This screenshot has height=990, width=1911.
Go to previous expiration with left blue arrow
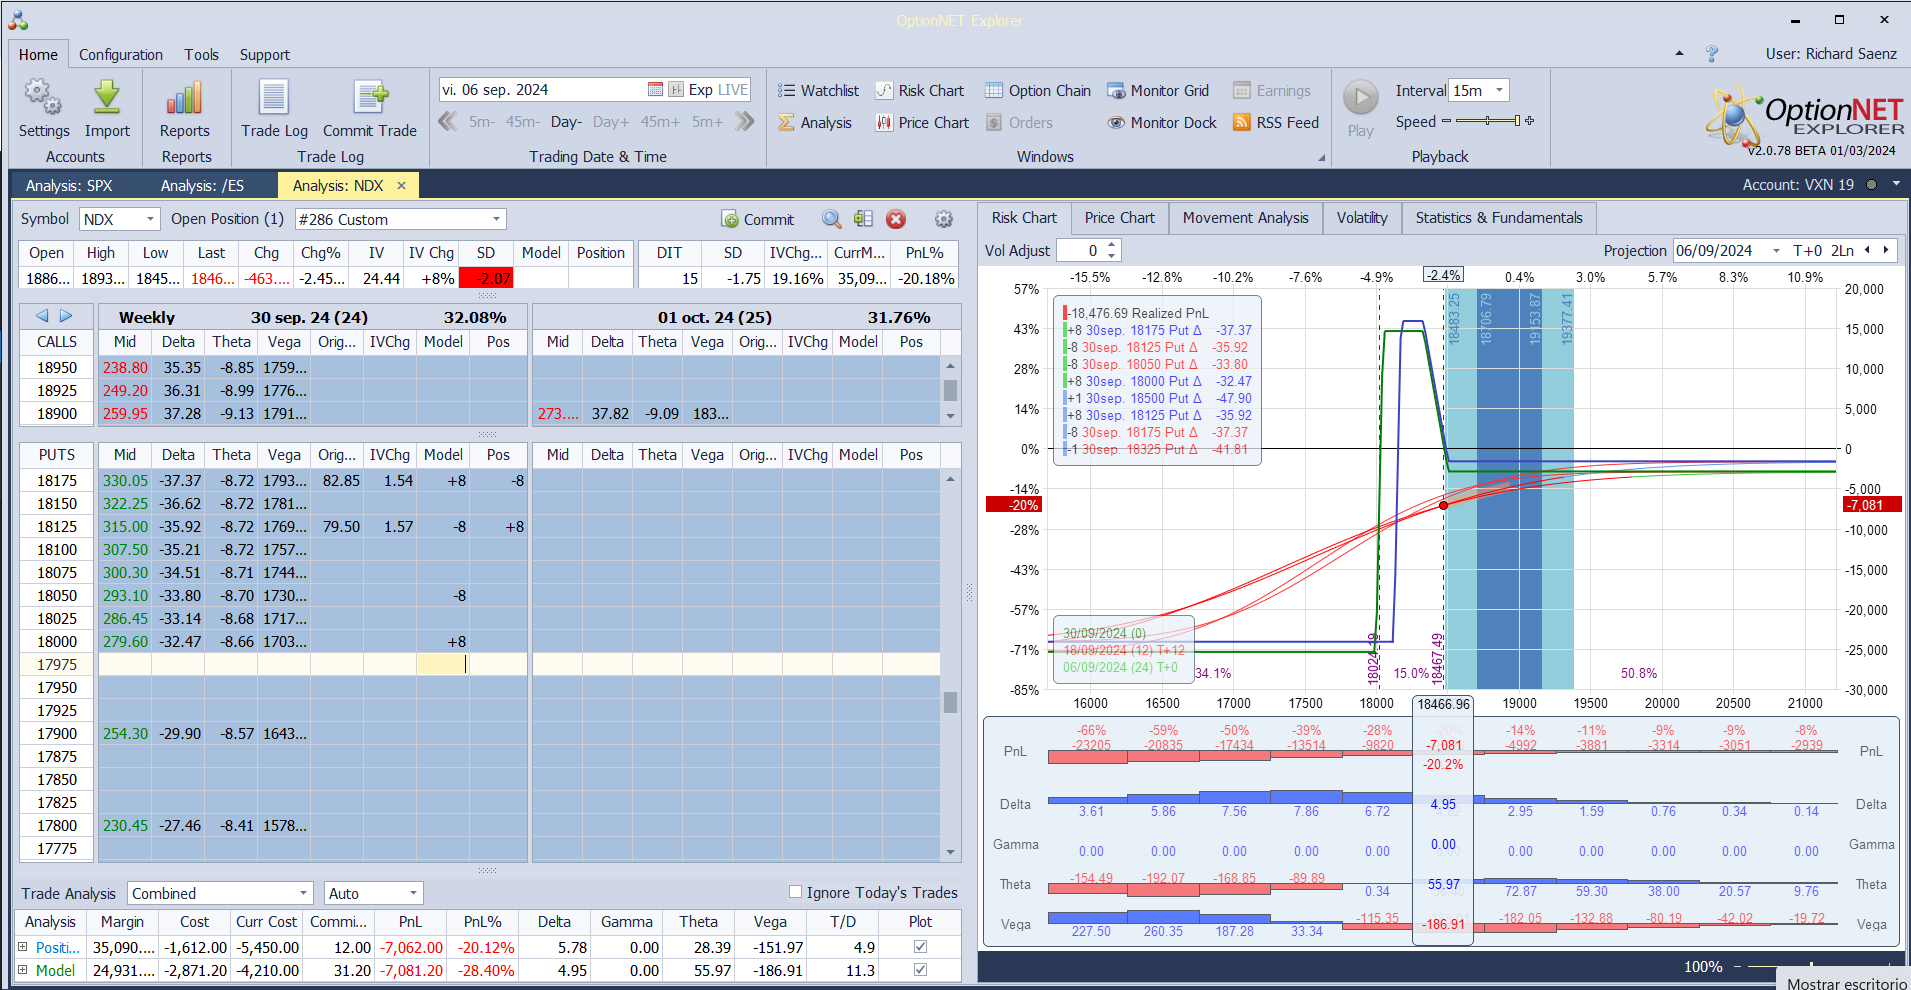pyautogui.click(x=42, y=316)
